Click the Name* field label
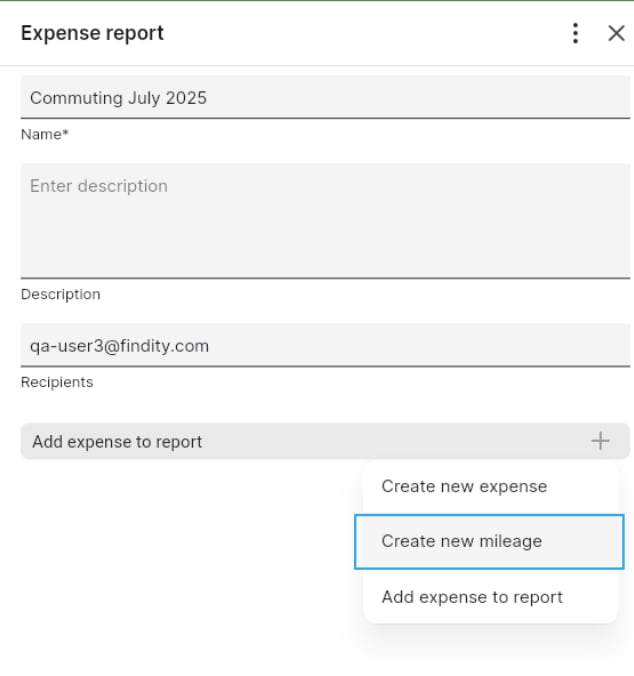This screenshot has height=676, width=634. [45, 135]
